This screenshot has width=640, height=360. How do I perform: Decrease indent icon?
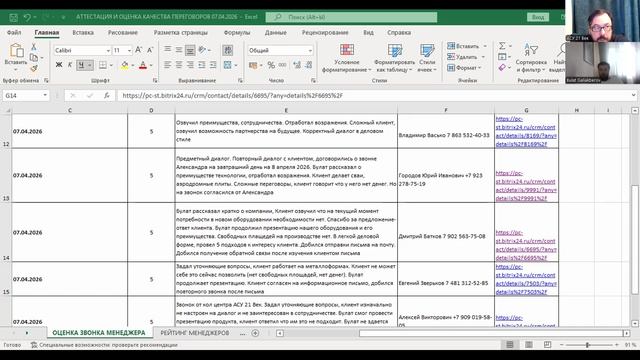[x=202, y=65]
